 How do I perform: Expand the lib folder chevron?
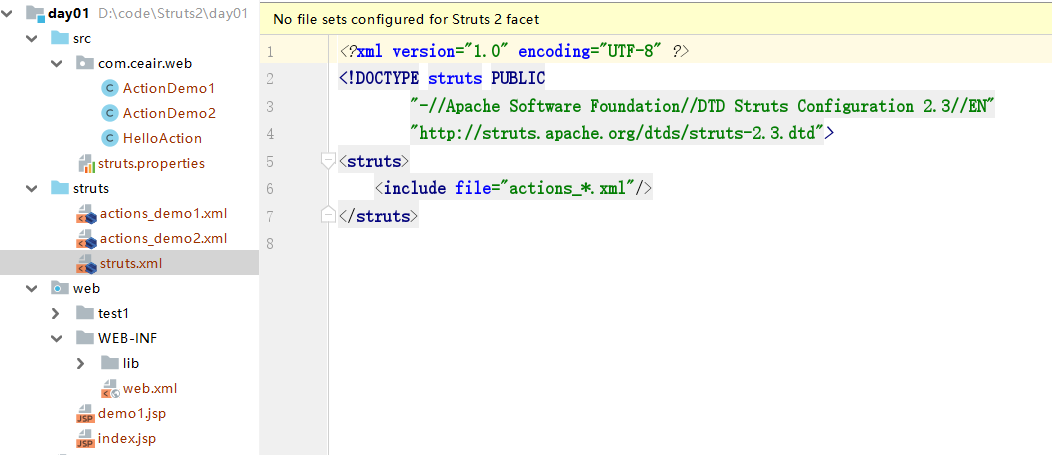click(81, 363)
